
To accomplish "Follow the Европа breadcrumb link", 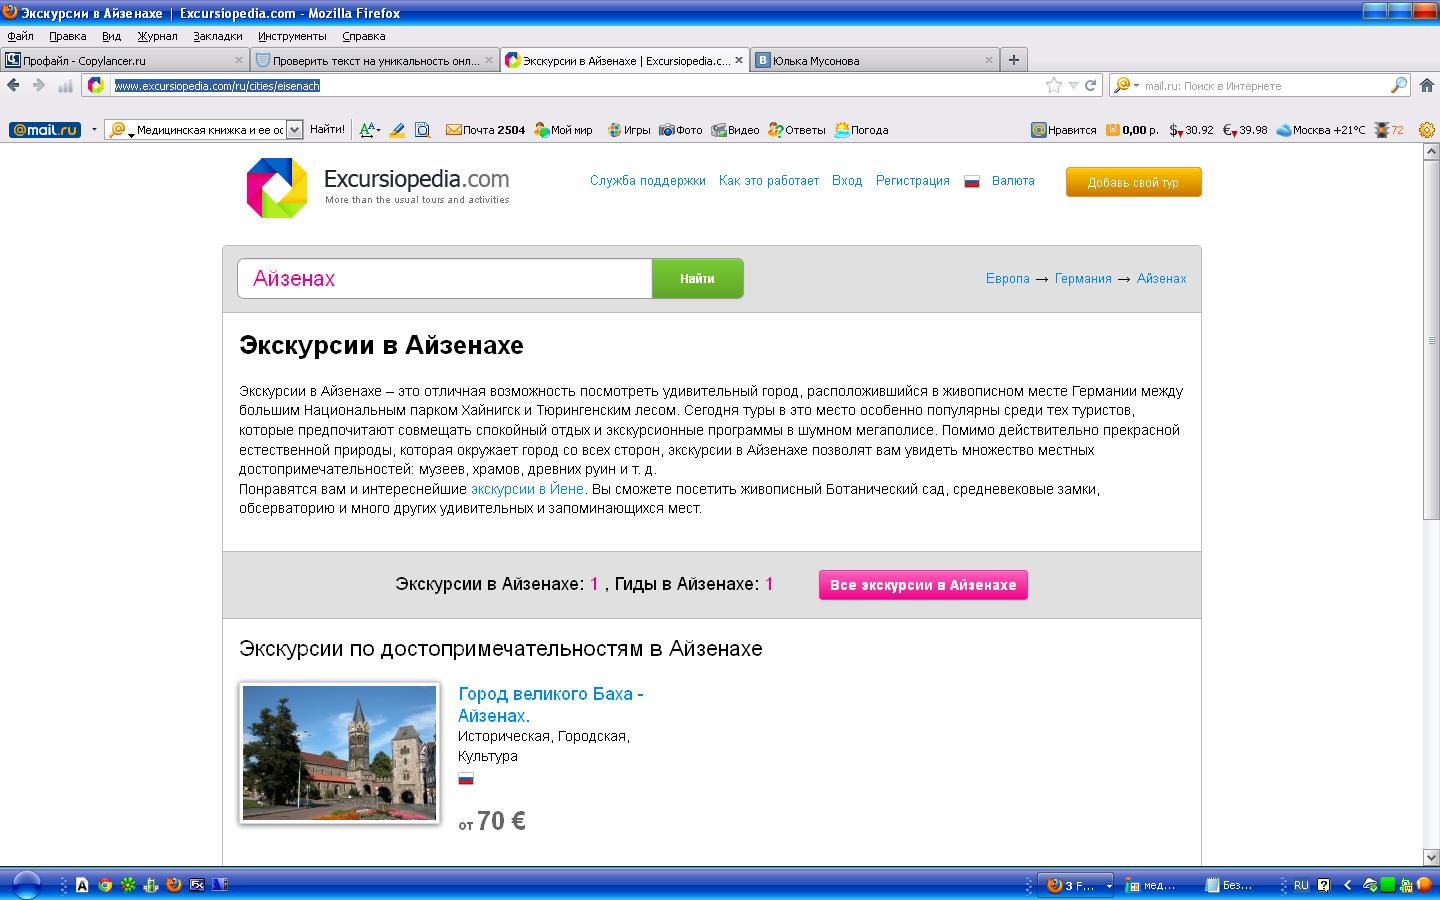I will tap(1008, 279).
